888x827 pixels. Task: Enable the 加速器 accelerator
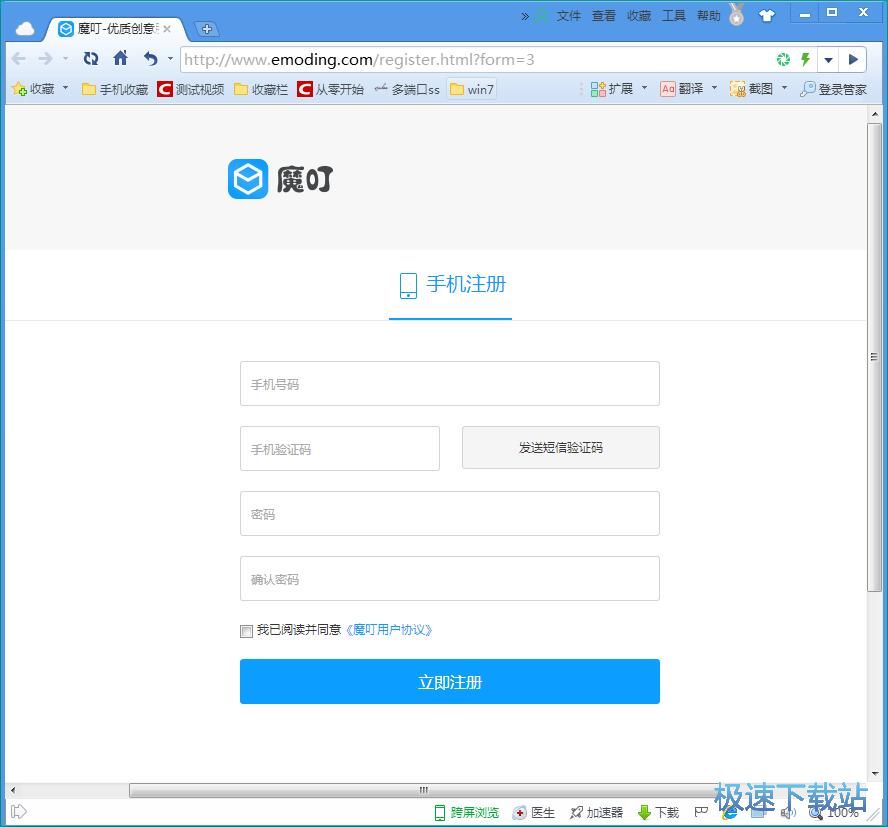point(596,812)
